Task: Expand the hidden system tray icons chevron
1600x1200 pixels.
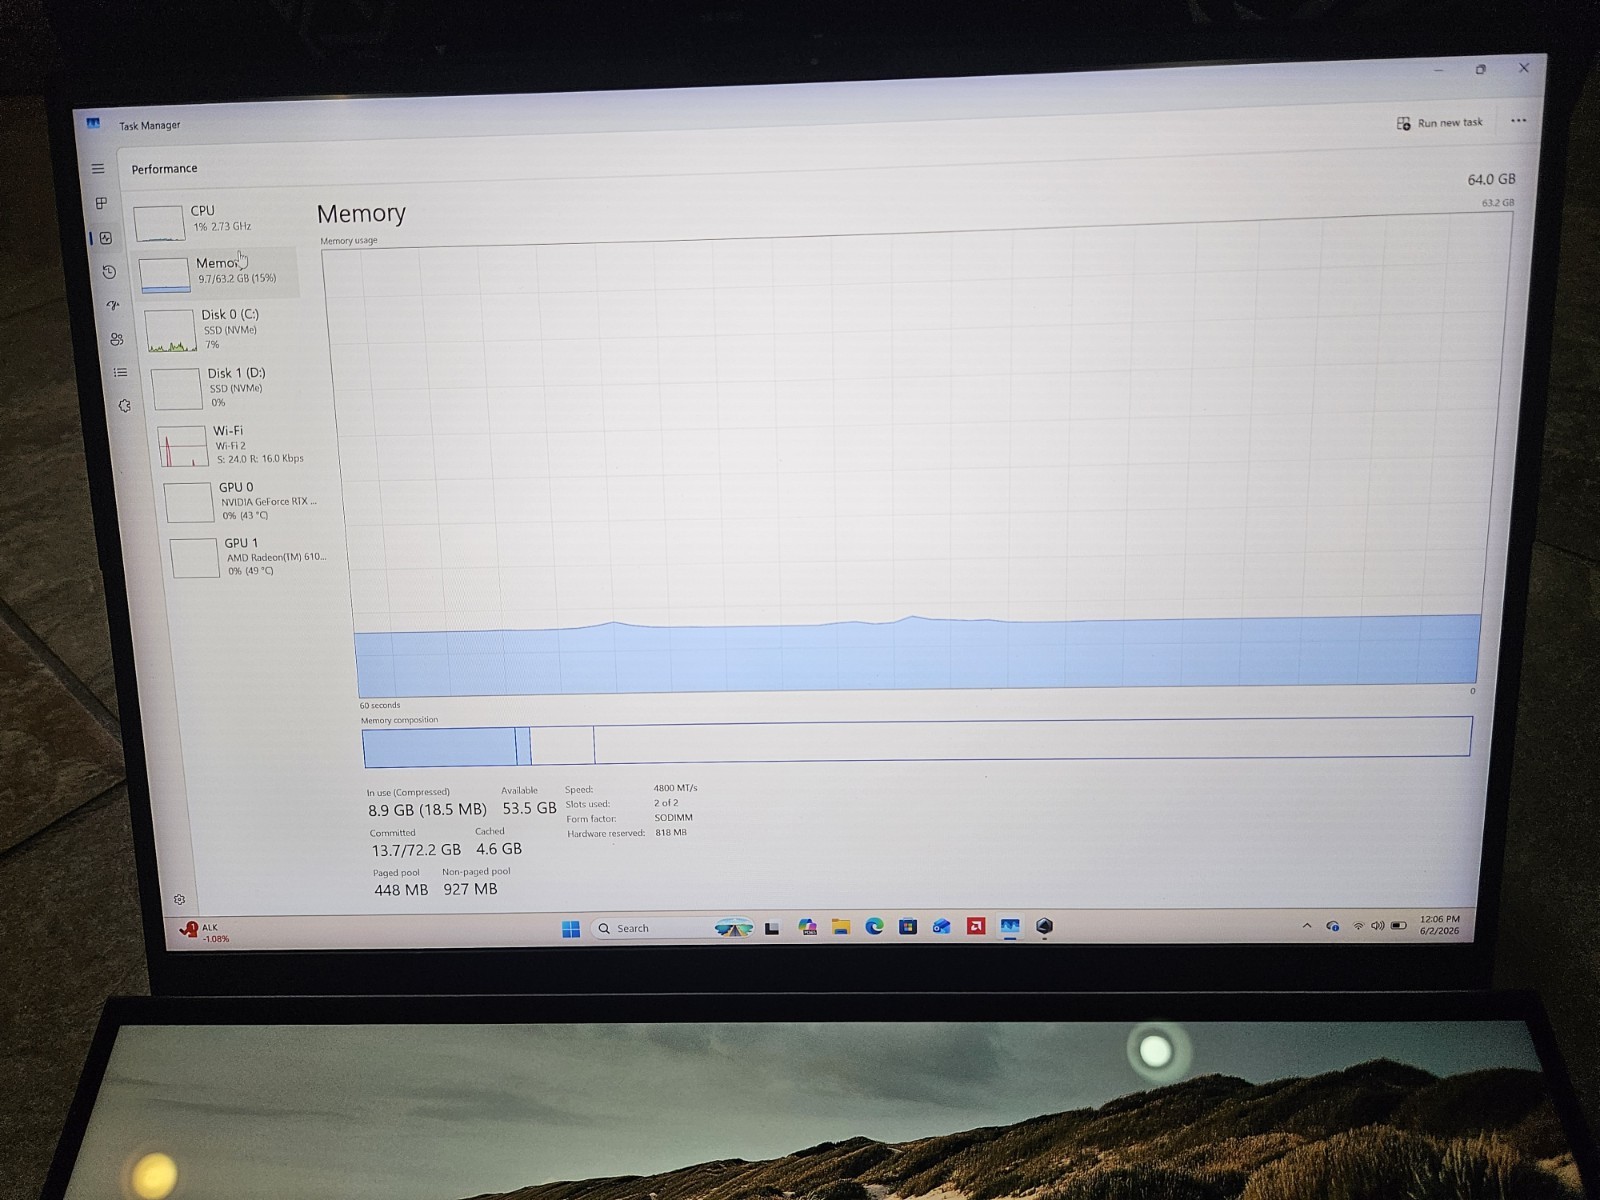Action: click(1306, 926)
